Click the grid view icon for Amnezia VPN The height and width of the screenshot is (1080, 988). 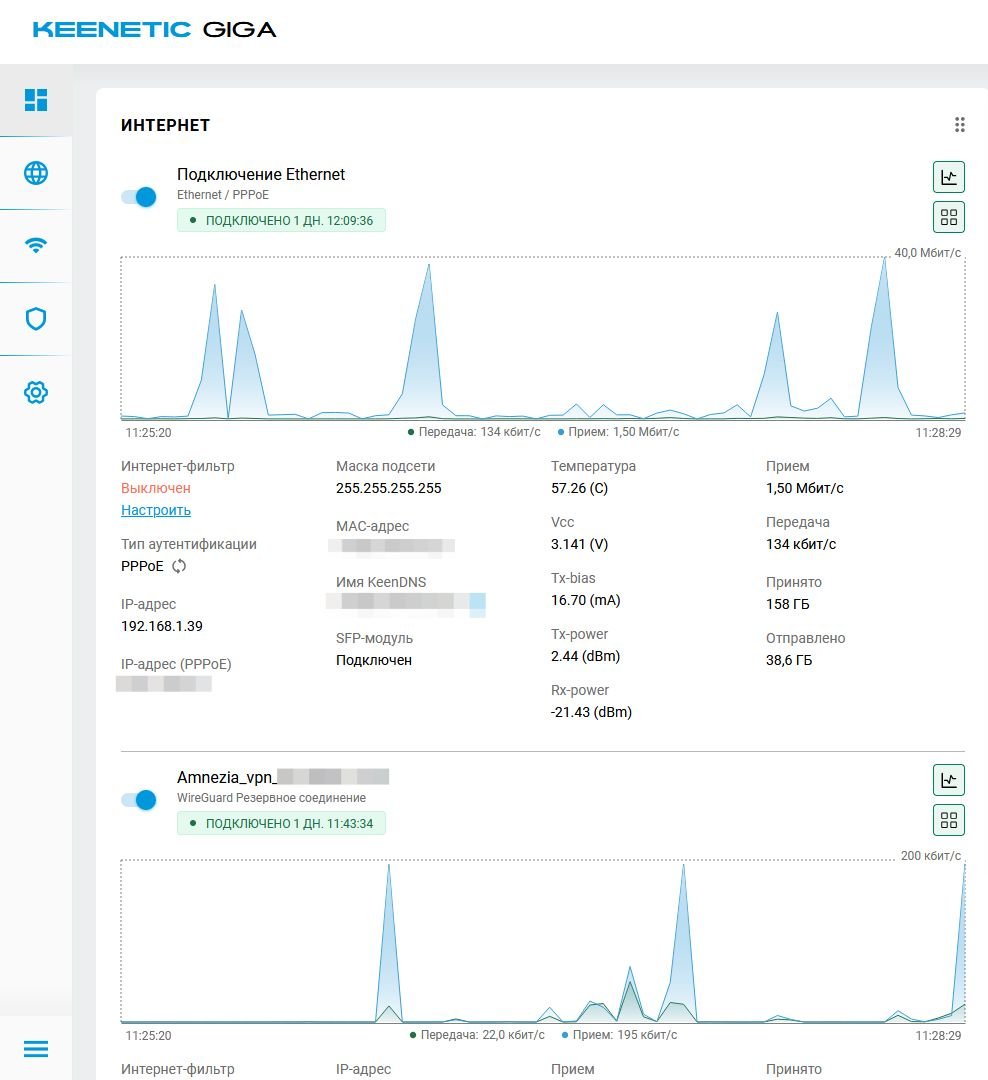tap(948, 820)
